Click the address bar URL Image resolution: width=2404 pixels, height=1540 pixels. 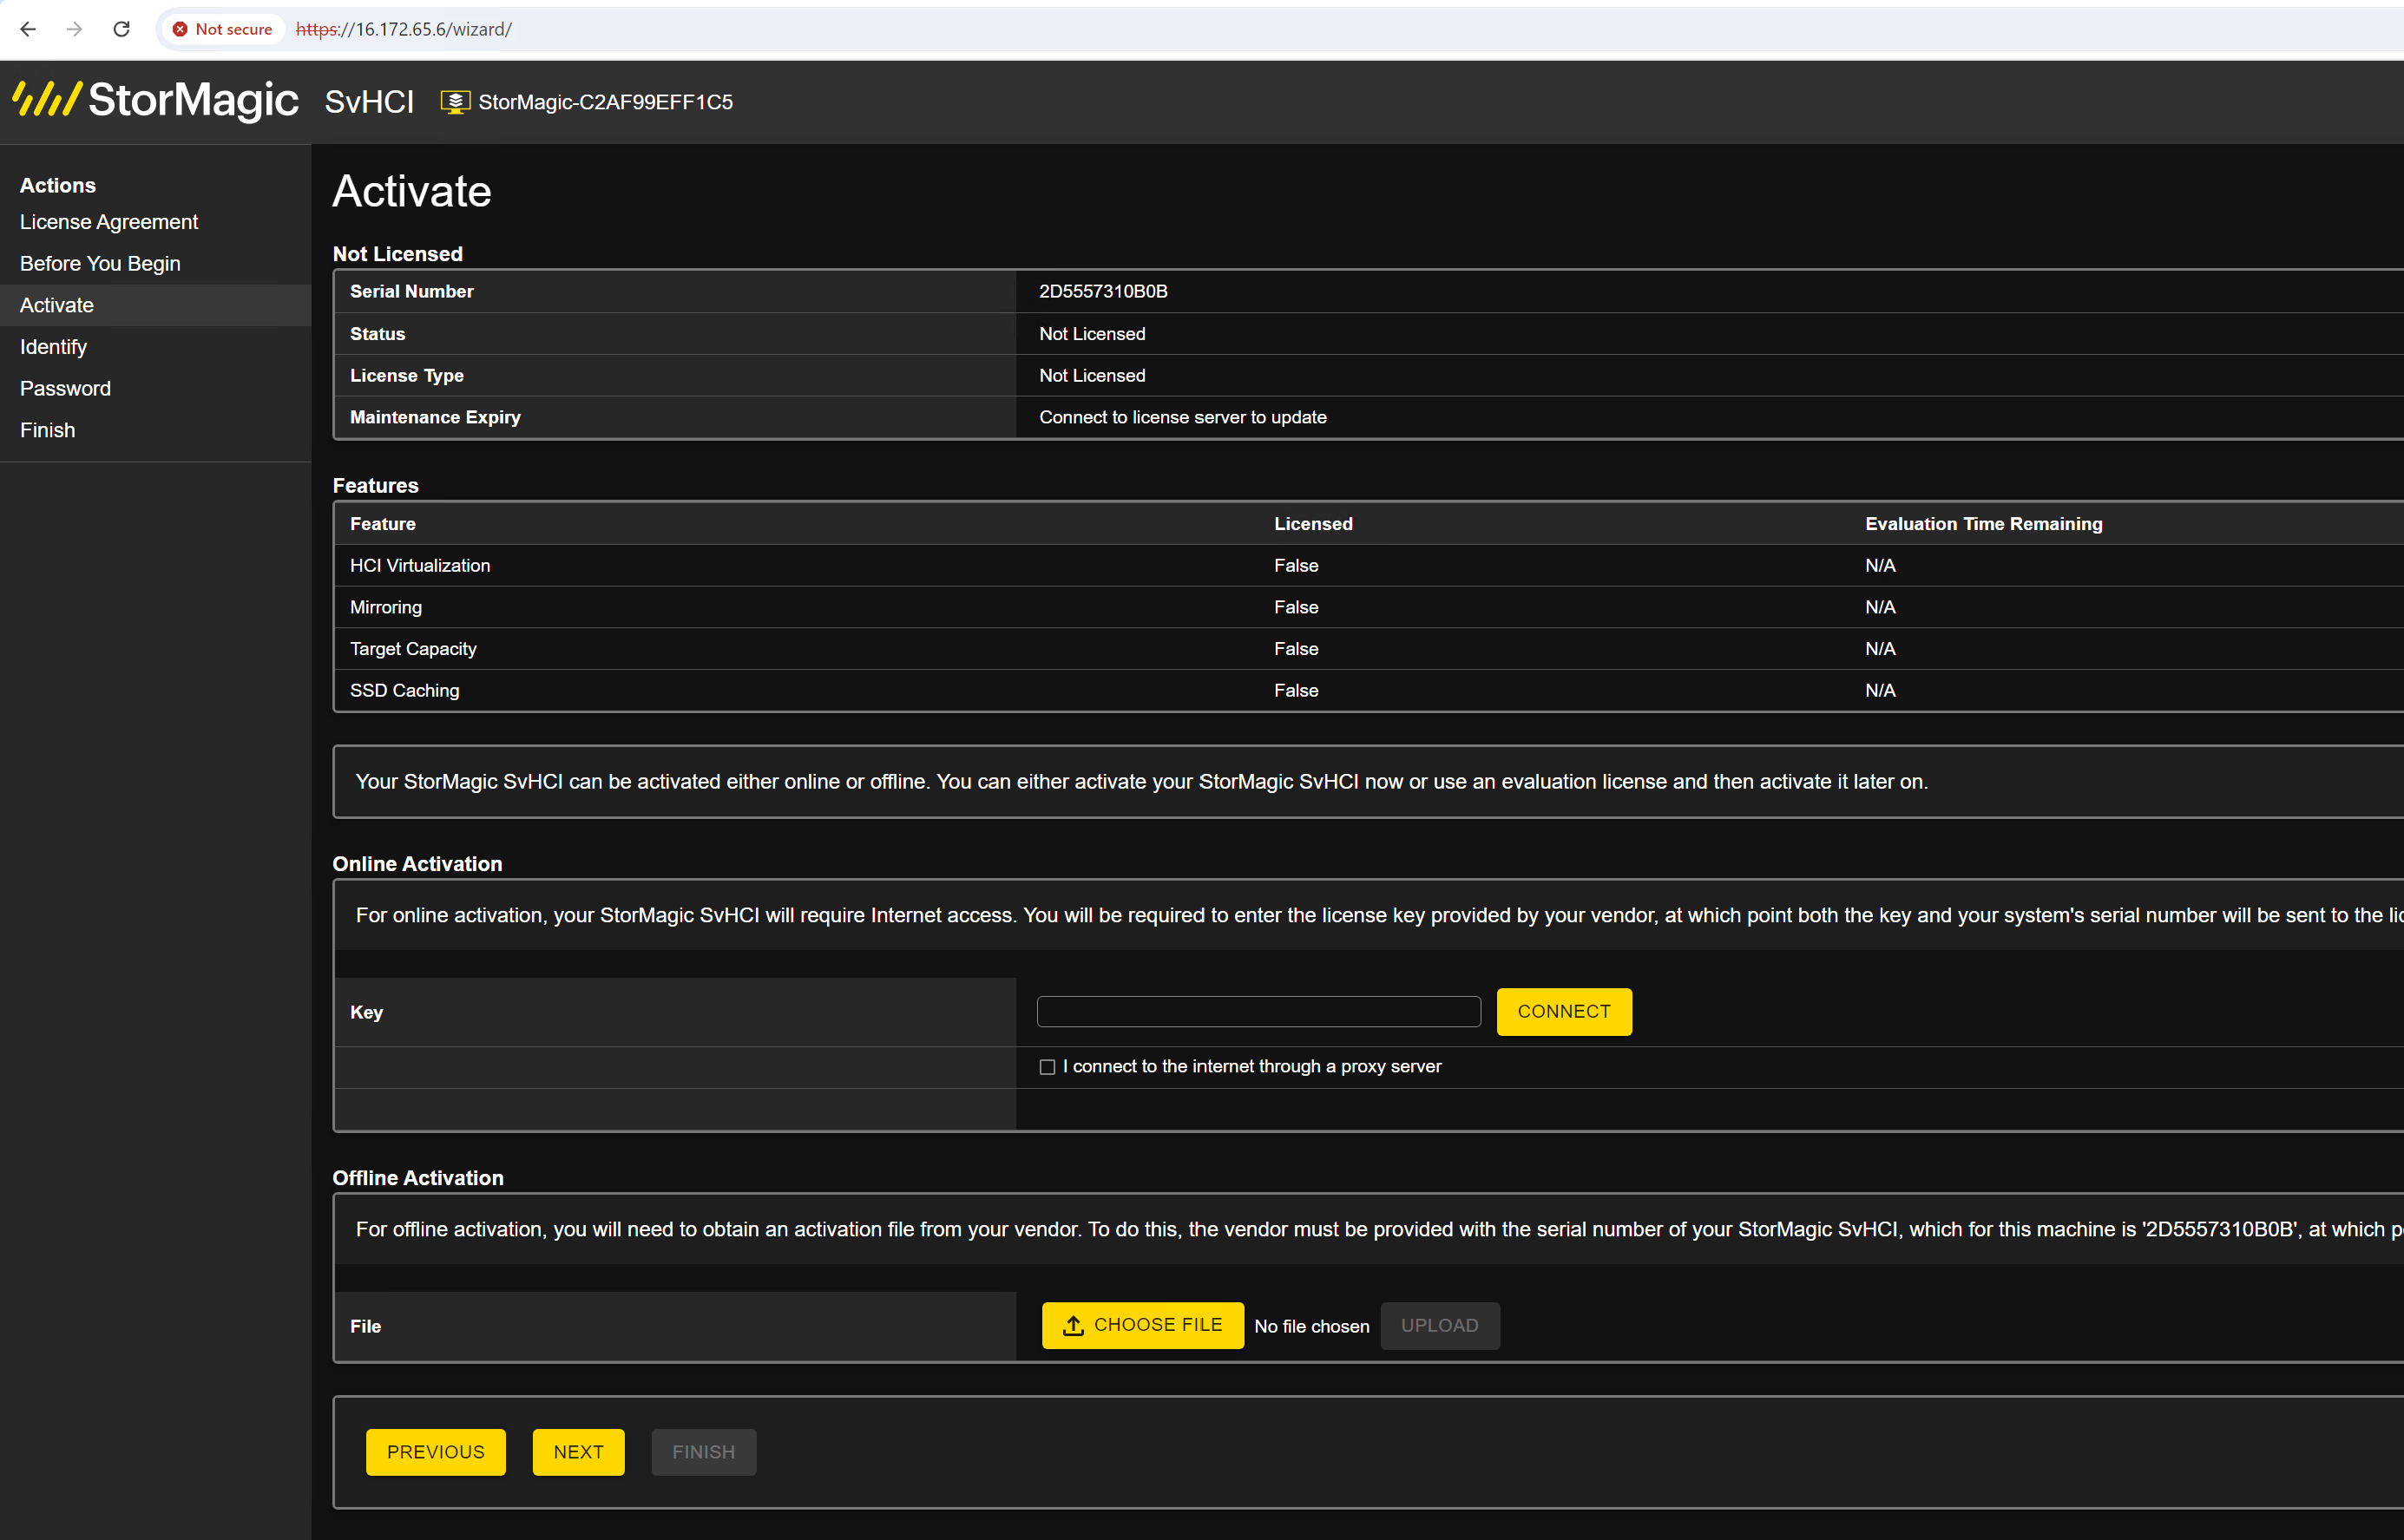404,29
